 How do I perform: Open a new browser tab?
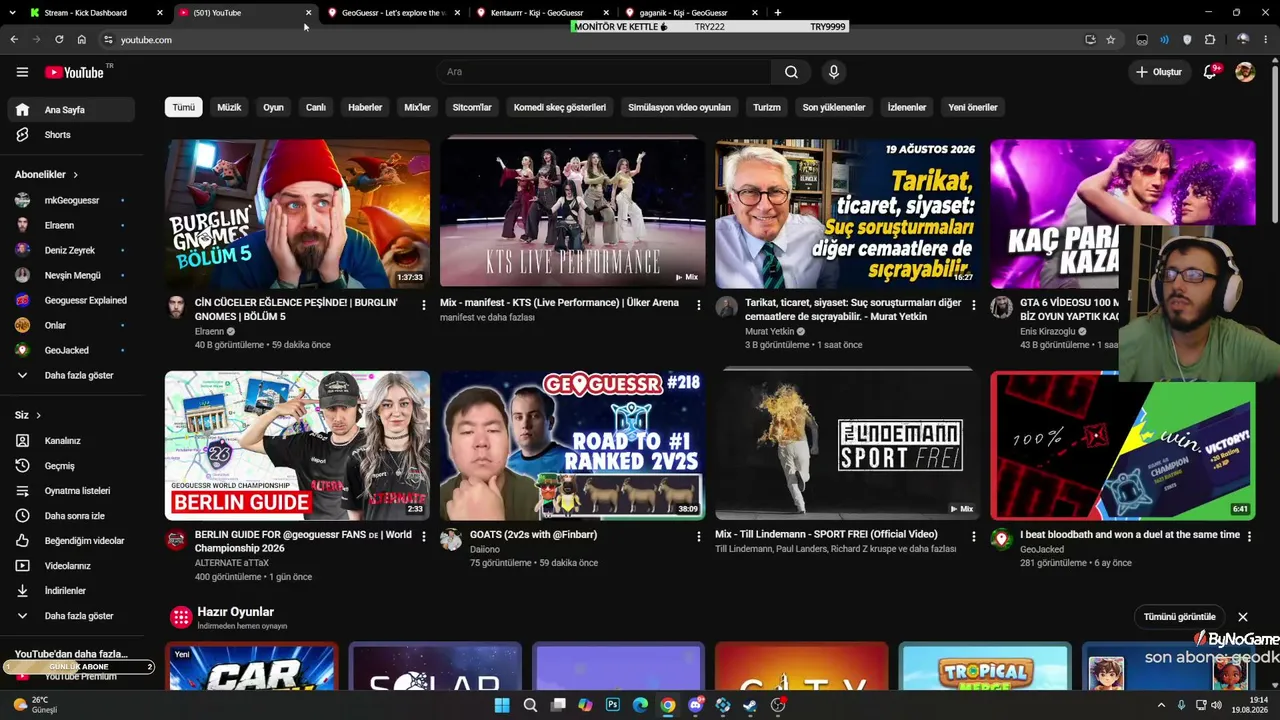pyautogui.click(x=777, y=13)
